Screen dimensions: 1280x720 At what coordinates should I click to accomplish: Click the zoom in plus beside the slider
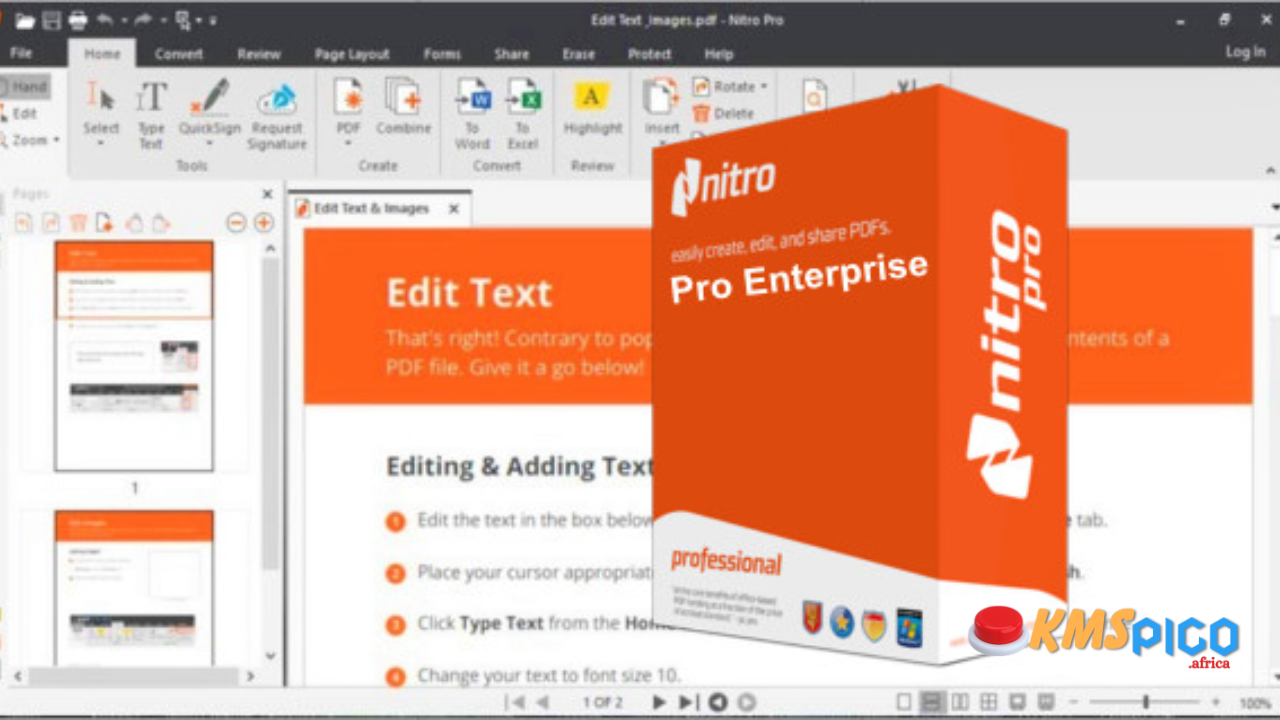point(1216,703)
